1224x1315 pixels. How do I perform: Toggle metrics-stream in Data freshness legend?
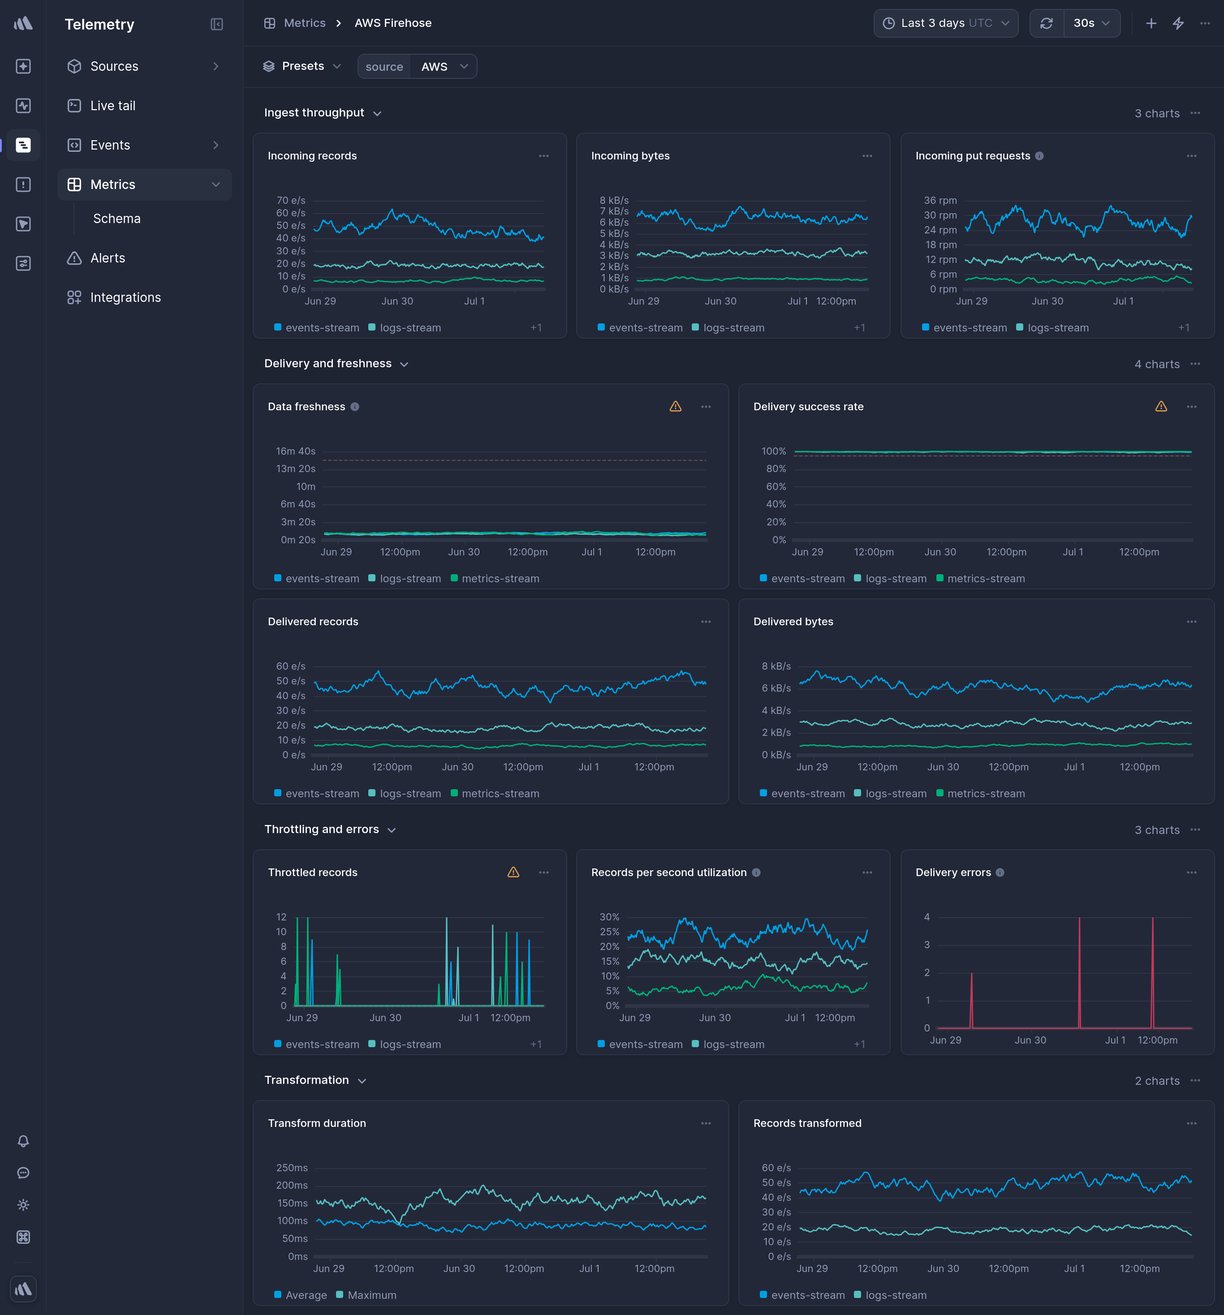[x=495, y=579]
